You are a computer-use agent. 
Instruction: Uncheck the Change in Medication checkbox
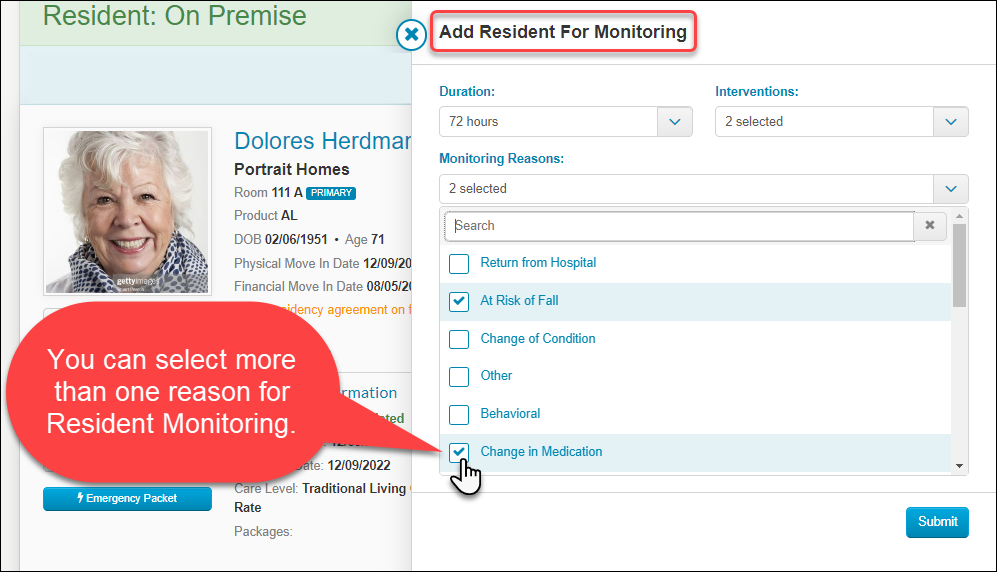click(459, 452)
